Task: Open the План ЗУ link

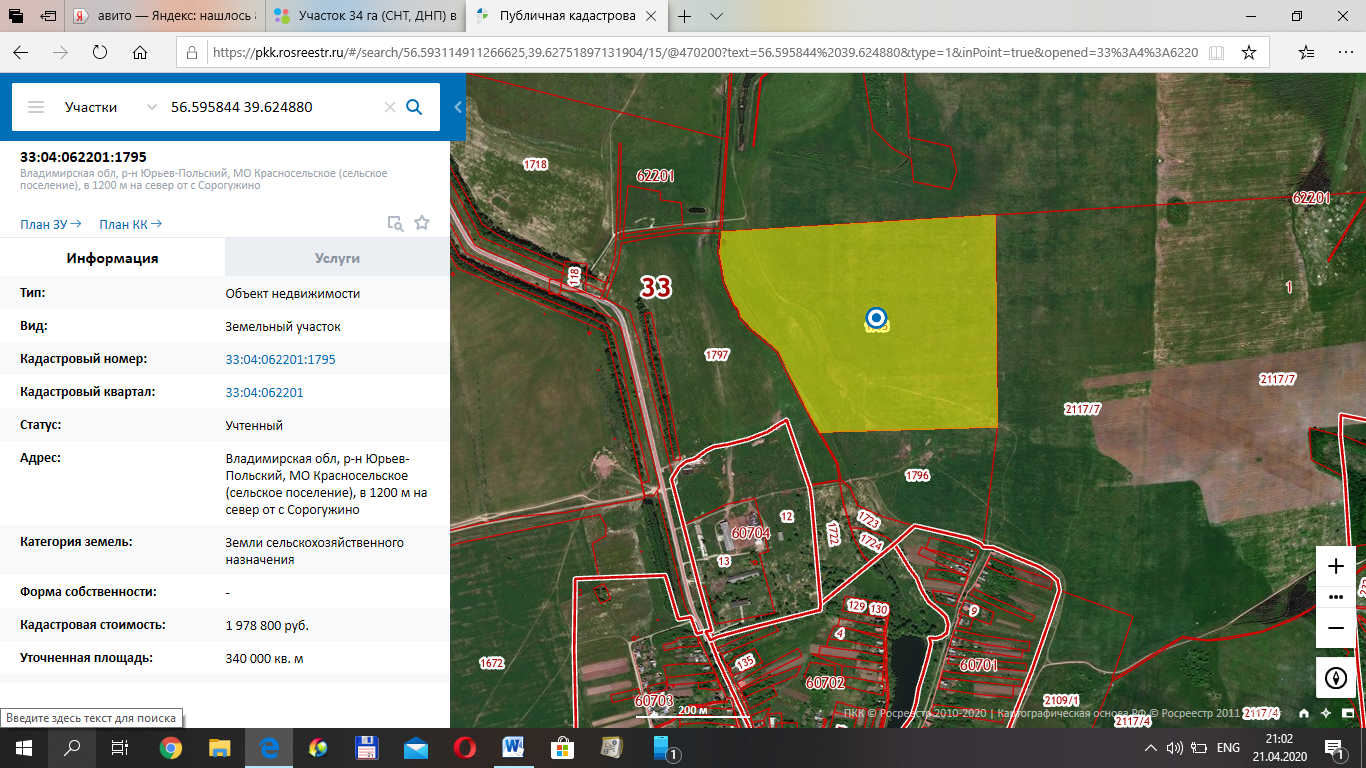Action: 50,224
